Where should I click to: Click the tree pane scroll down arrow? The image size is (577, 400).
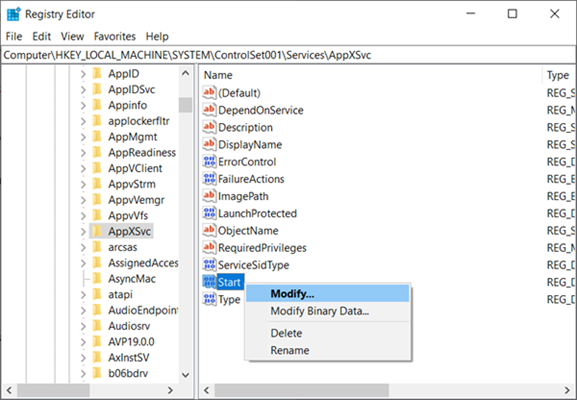[x=185, y=375]
